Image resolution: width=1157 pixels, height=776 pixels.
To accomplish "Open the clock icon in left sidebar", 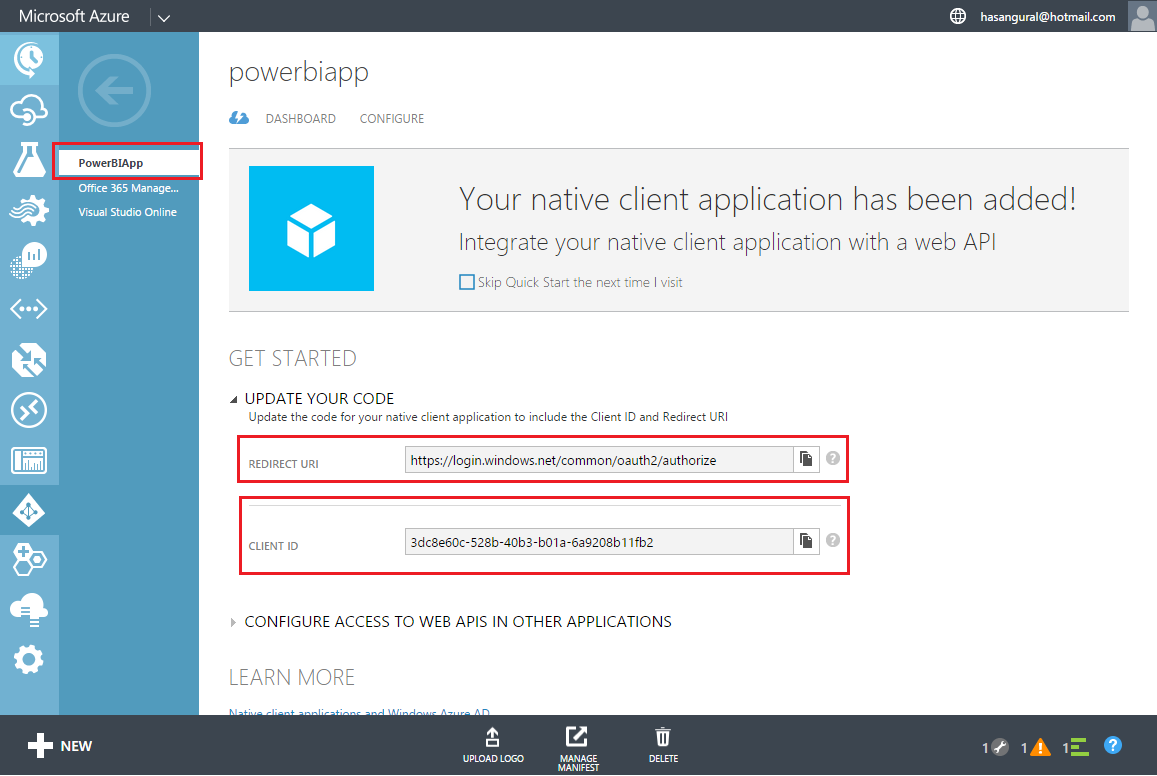I will tap(29, 59).
